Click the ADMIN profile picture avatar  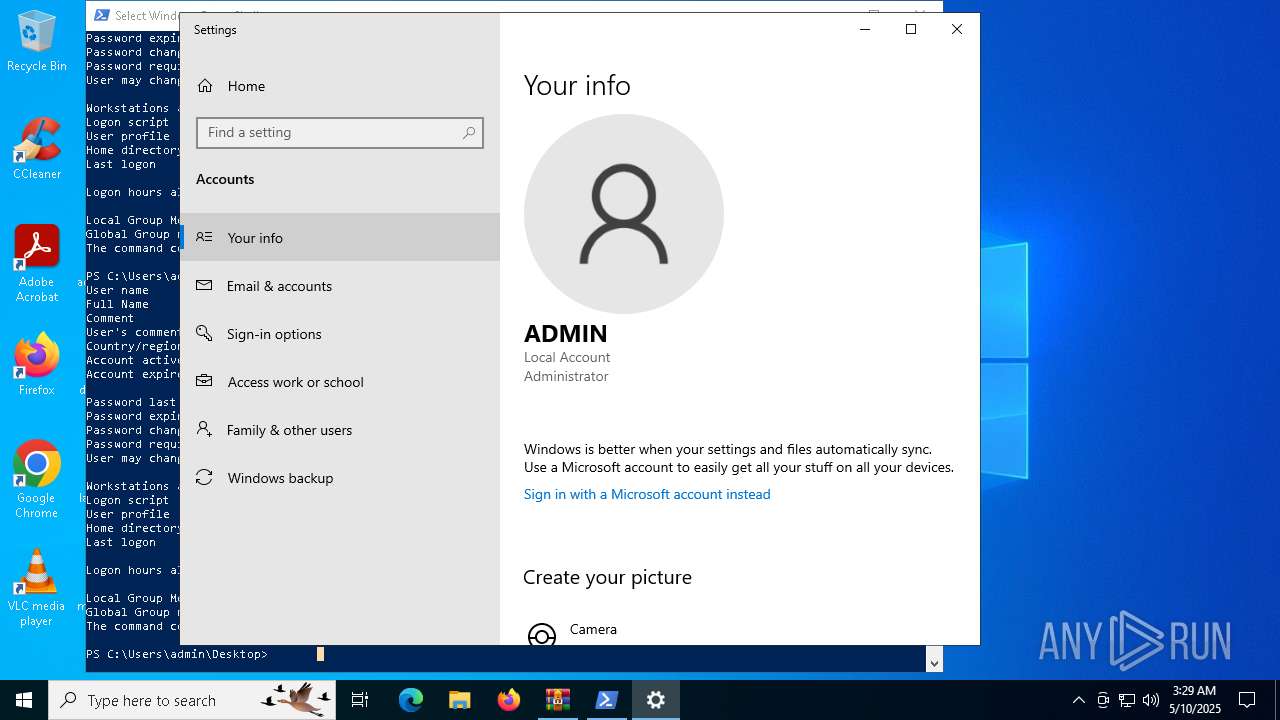point(624,214)
